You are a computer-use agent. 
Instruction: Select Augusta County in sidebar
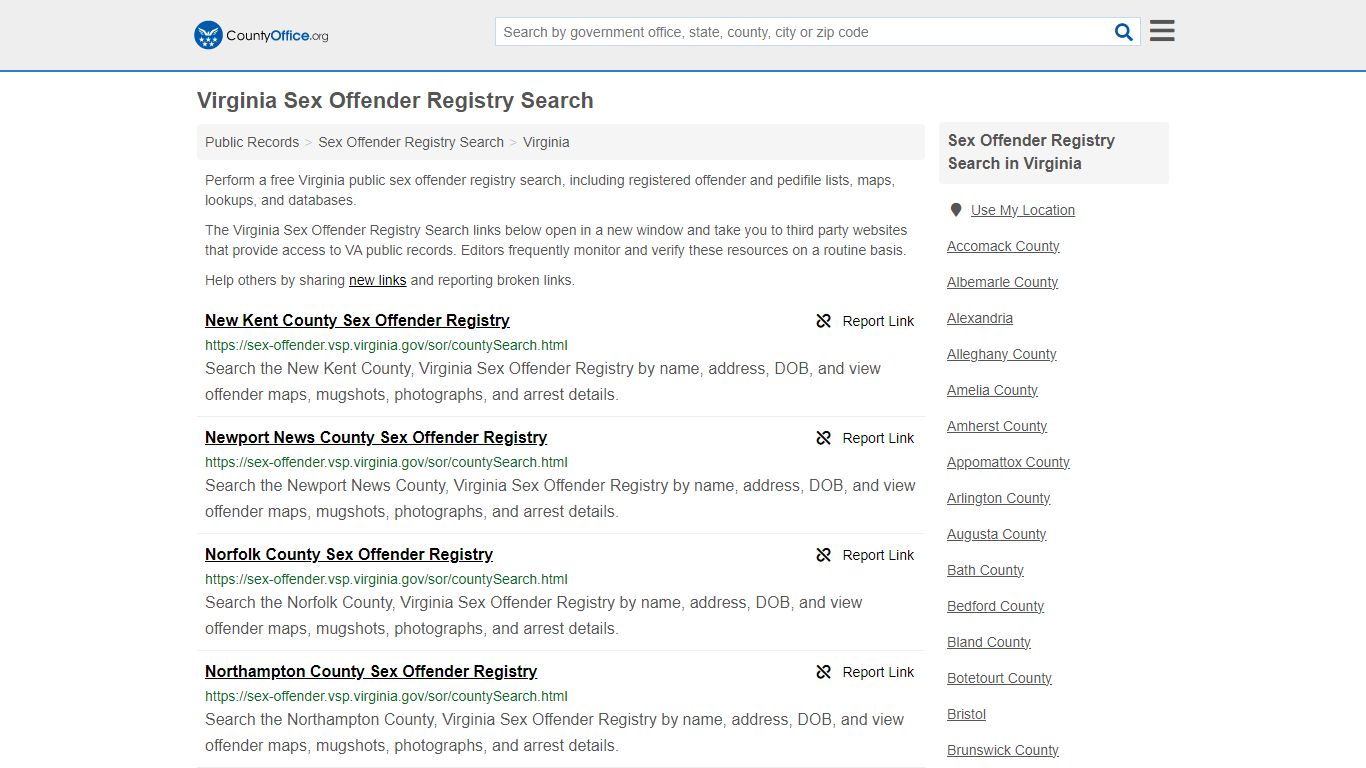pos(996,534)
